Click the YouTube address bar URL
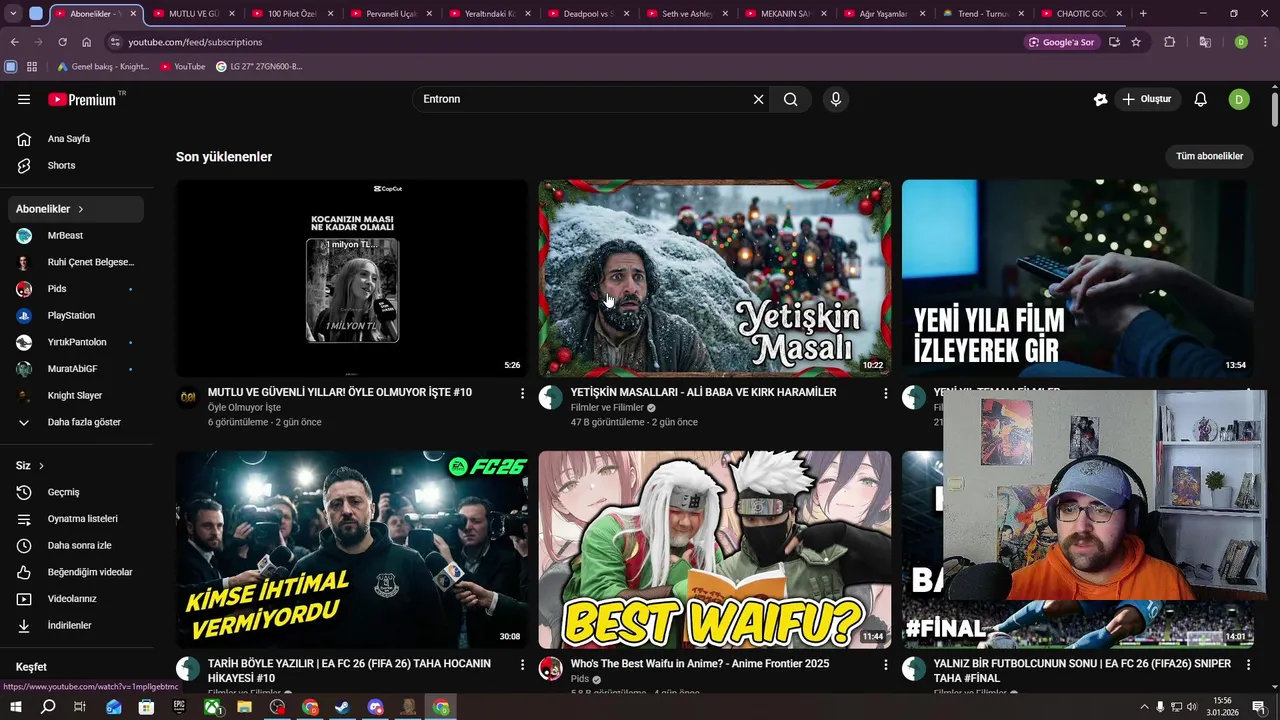The height and width of the screenshot is (720, 1280). point(195,42)
